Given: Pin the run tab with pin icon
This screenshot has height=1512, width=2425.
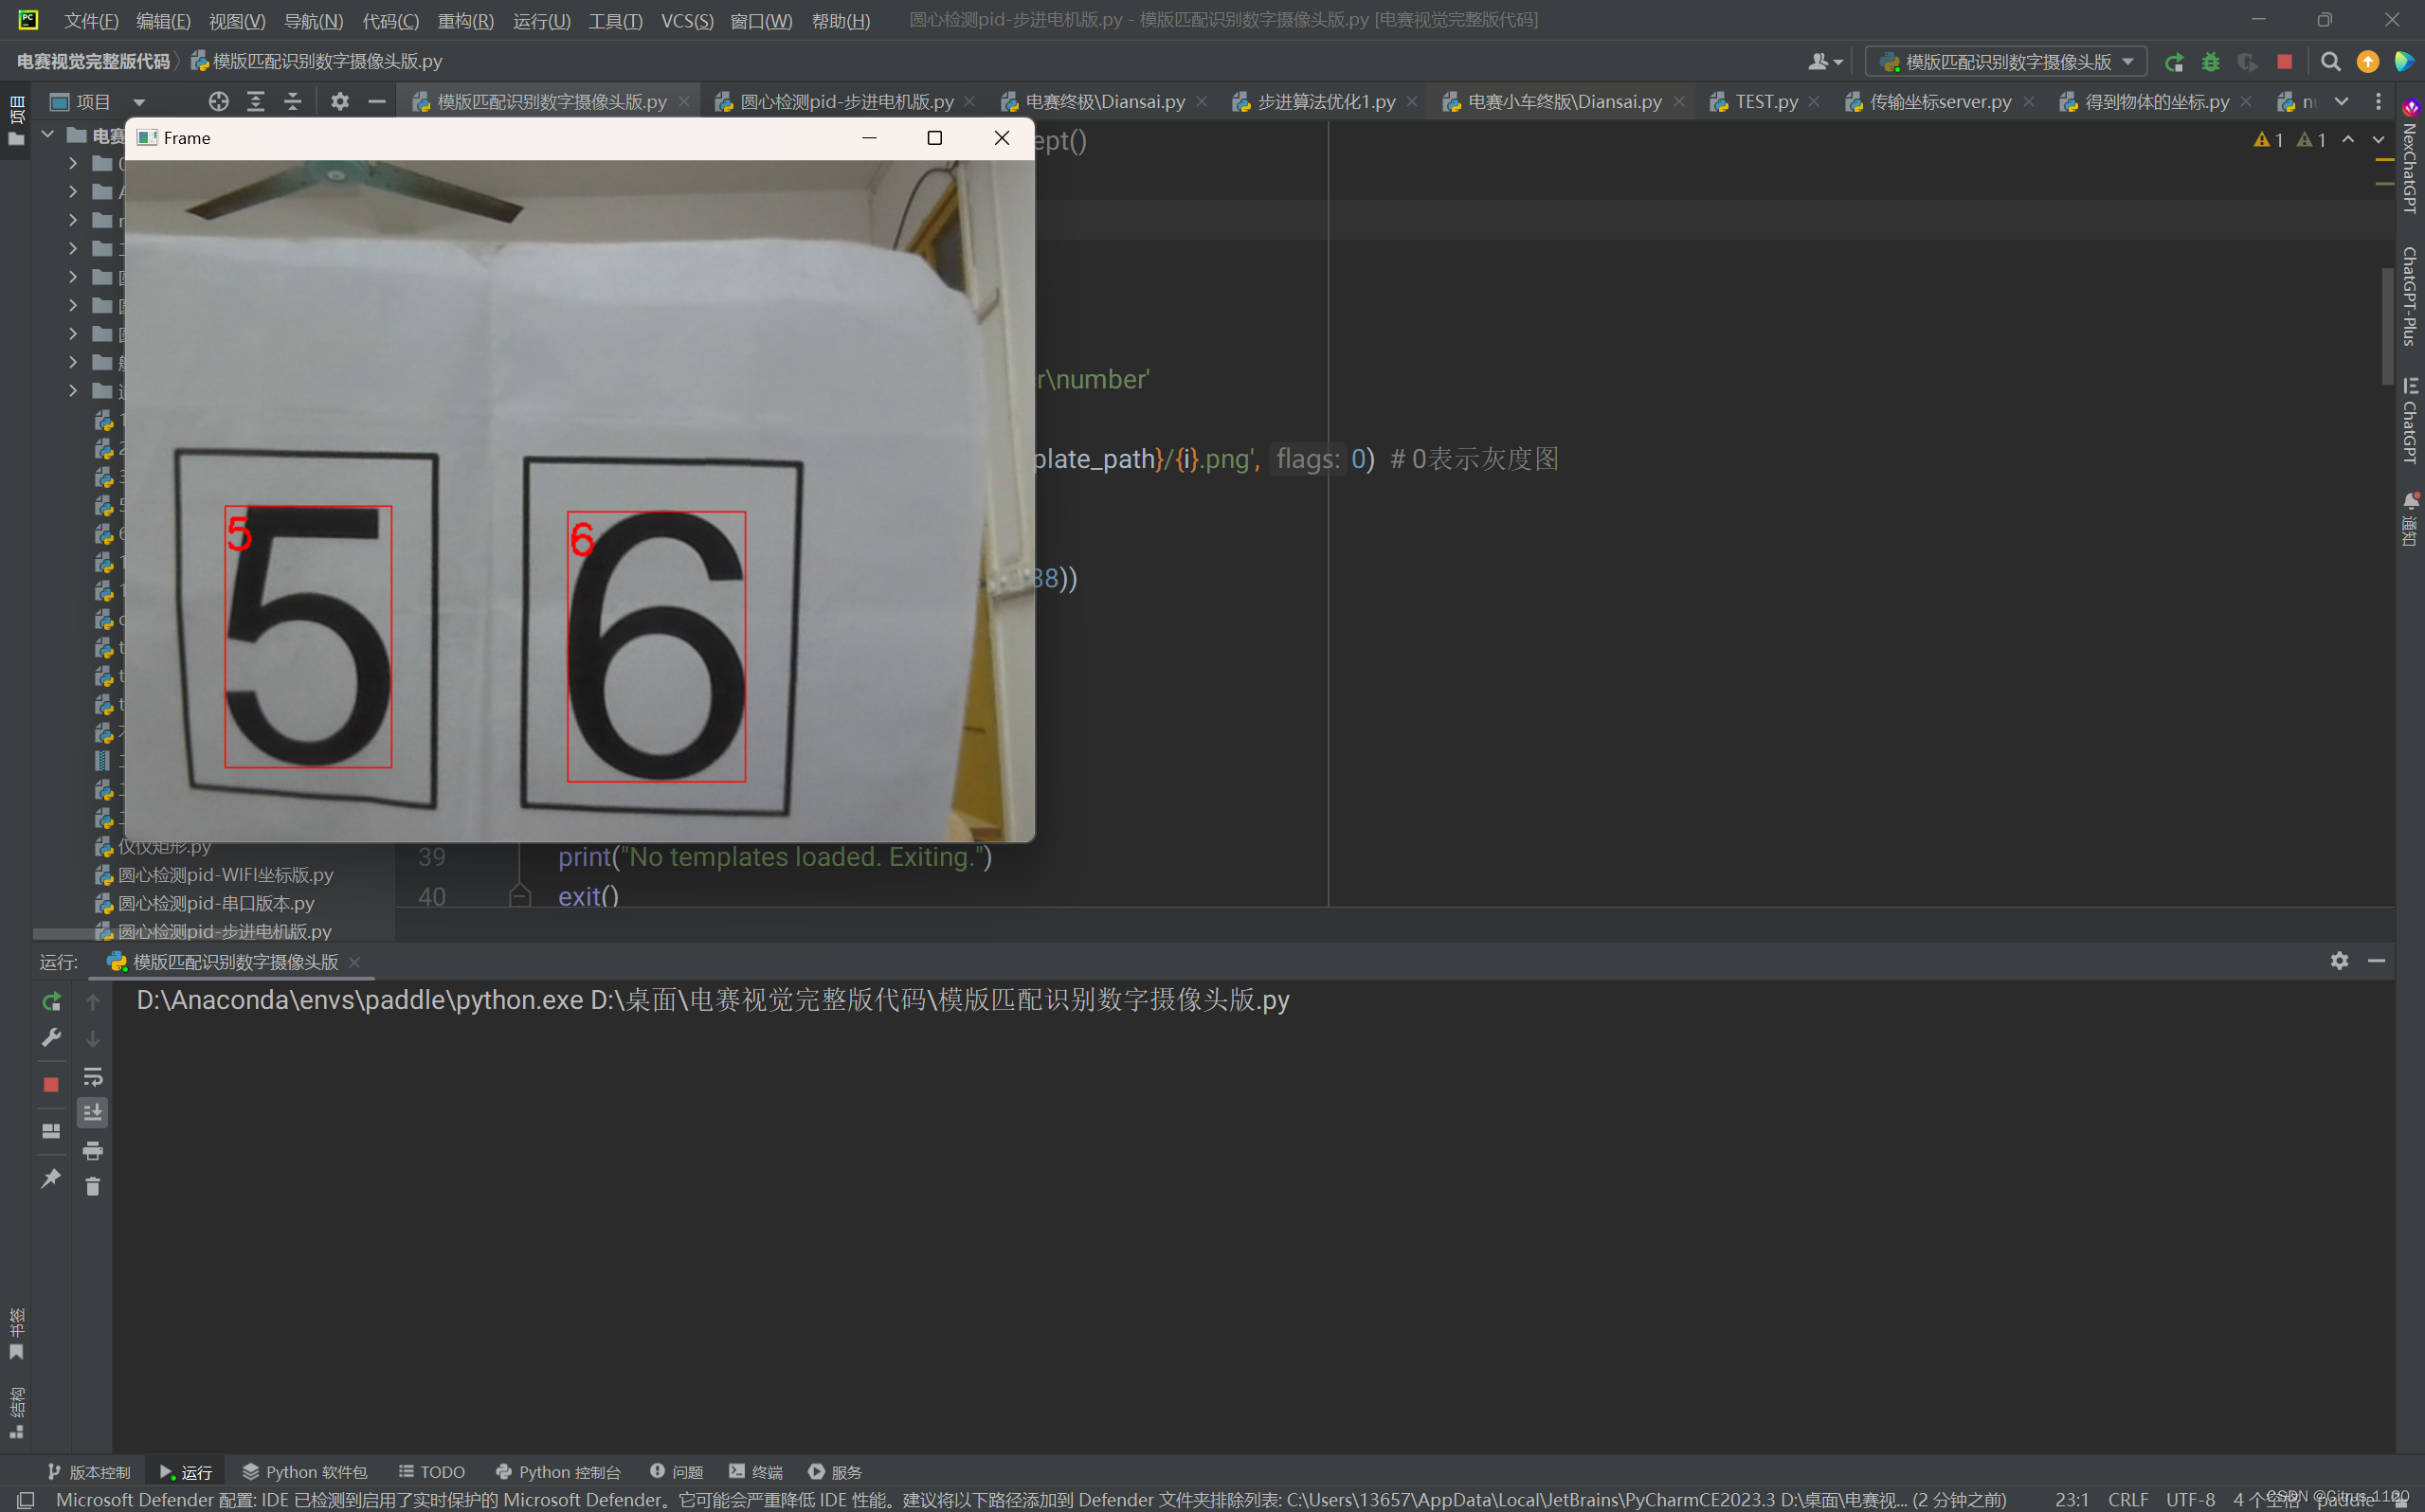Looking at the screenshot, I should tap(50, 1178).
